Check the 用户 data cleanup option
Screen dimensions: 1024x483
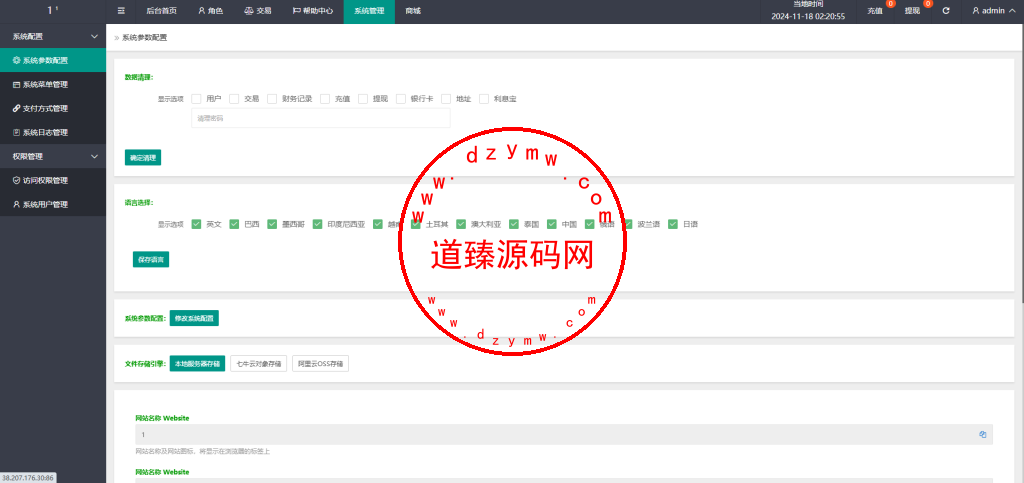pos(196,99)
